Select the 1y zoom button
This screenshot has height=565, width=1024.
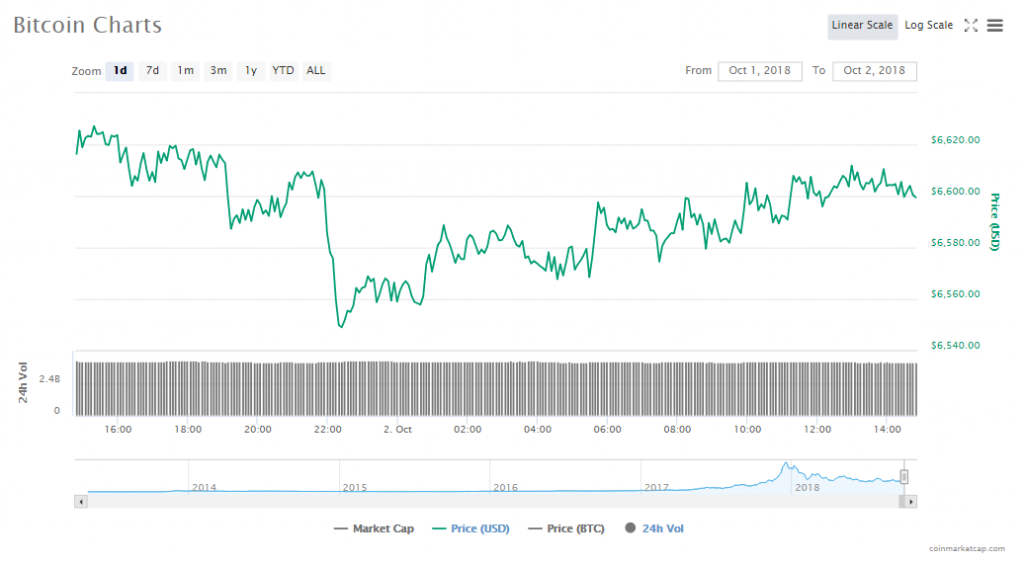pyautogui.click(x=251, y=71)
